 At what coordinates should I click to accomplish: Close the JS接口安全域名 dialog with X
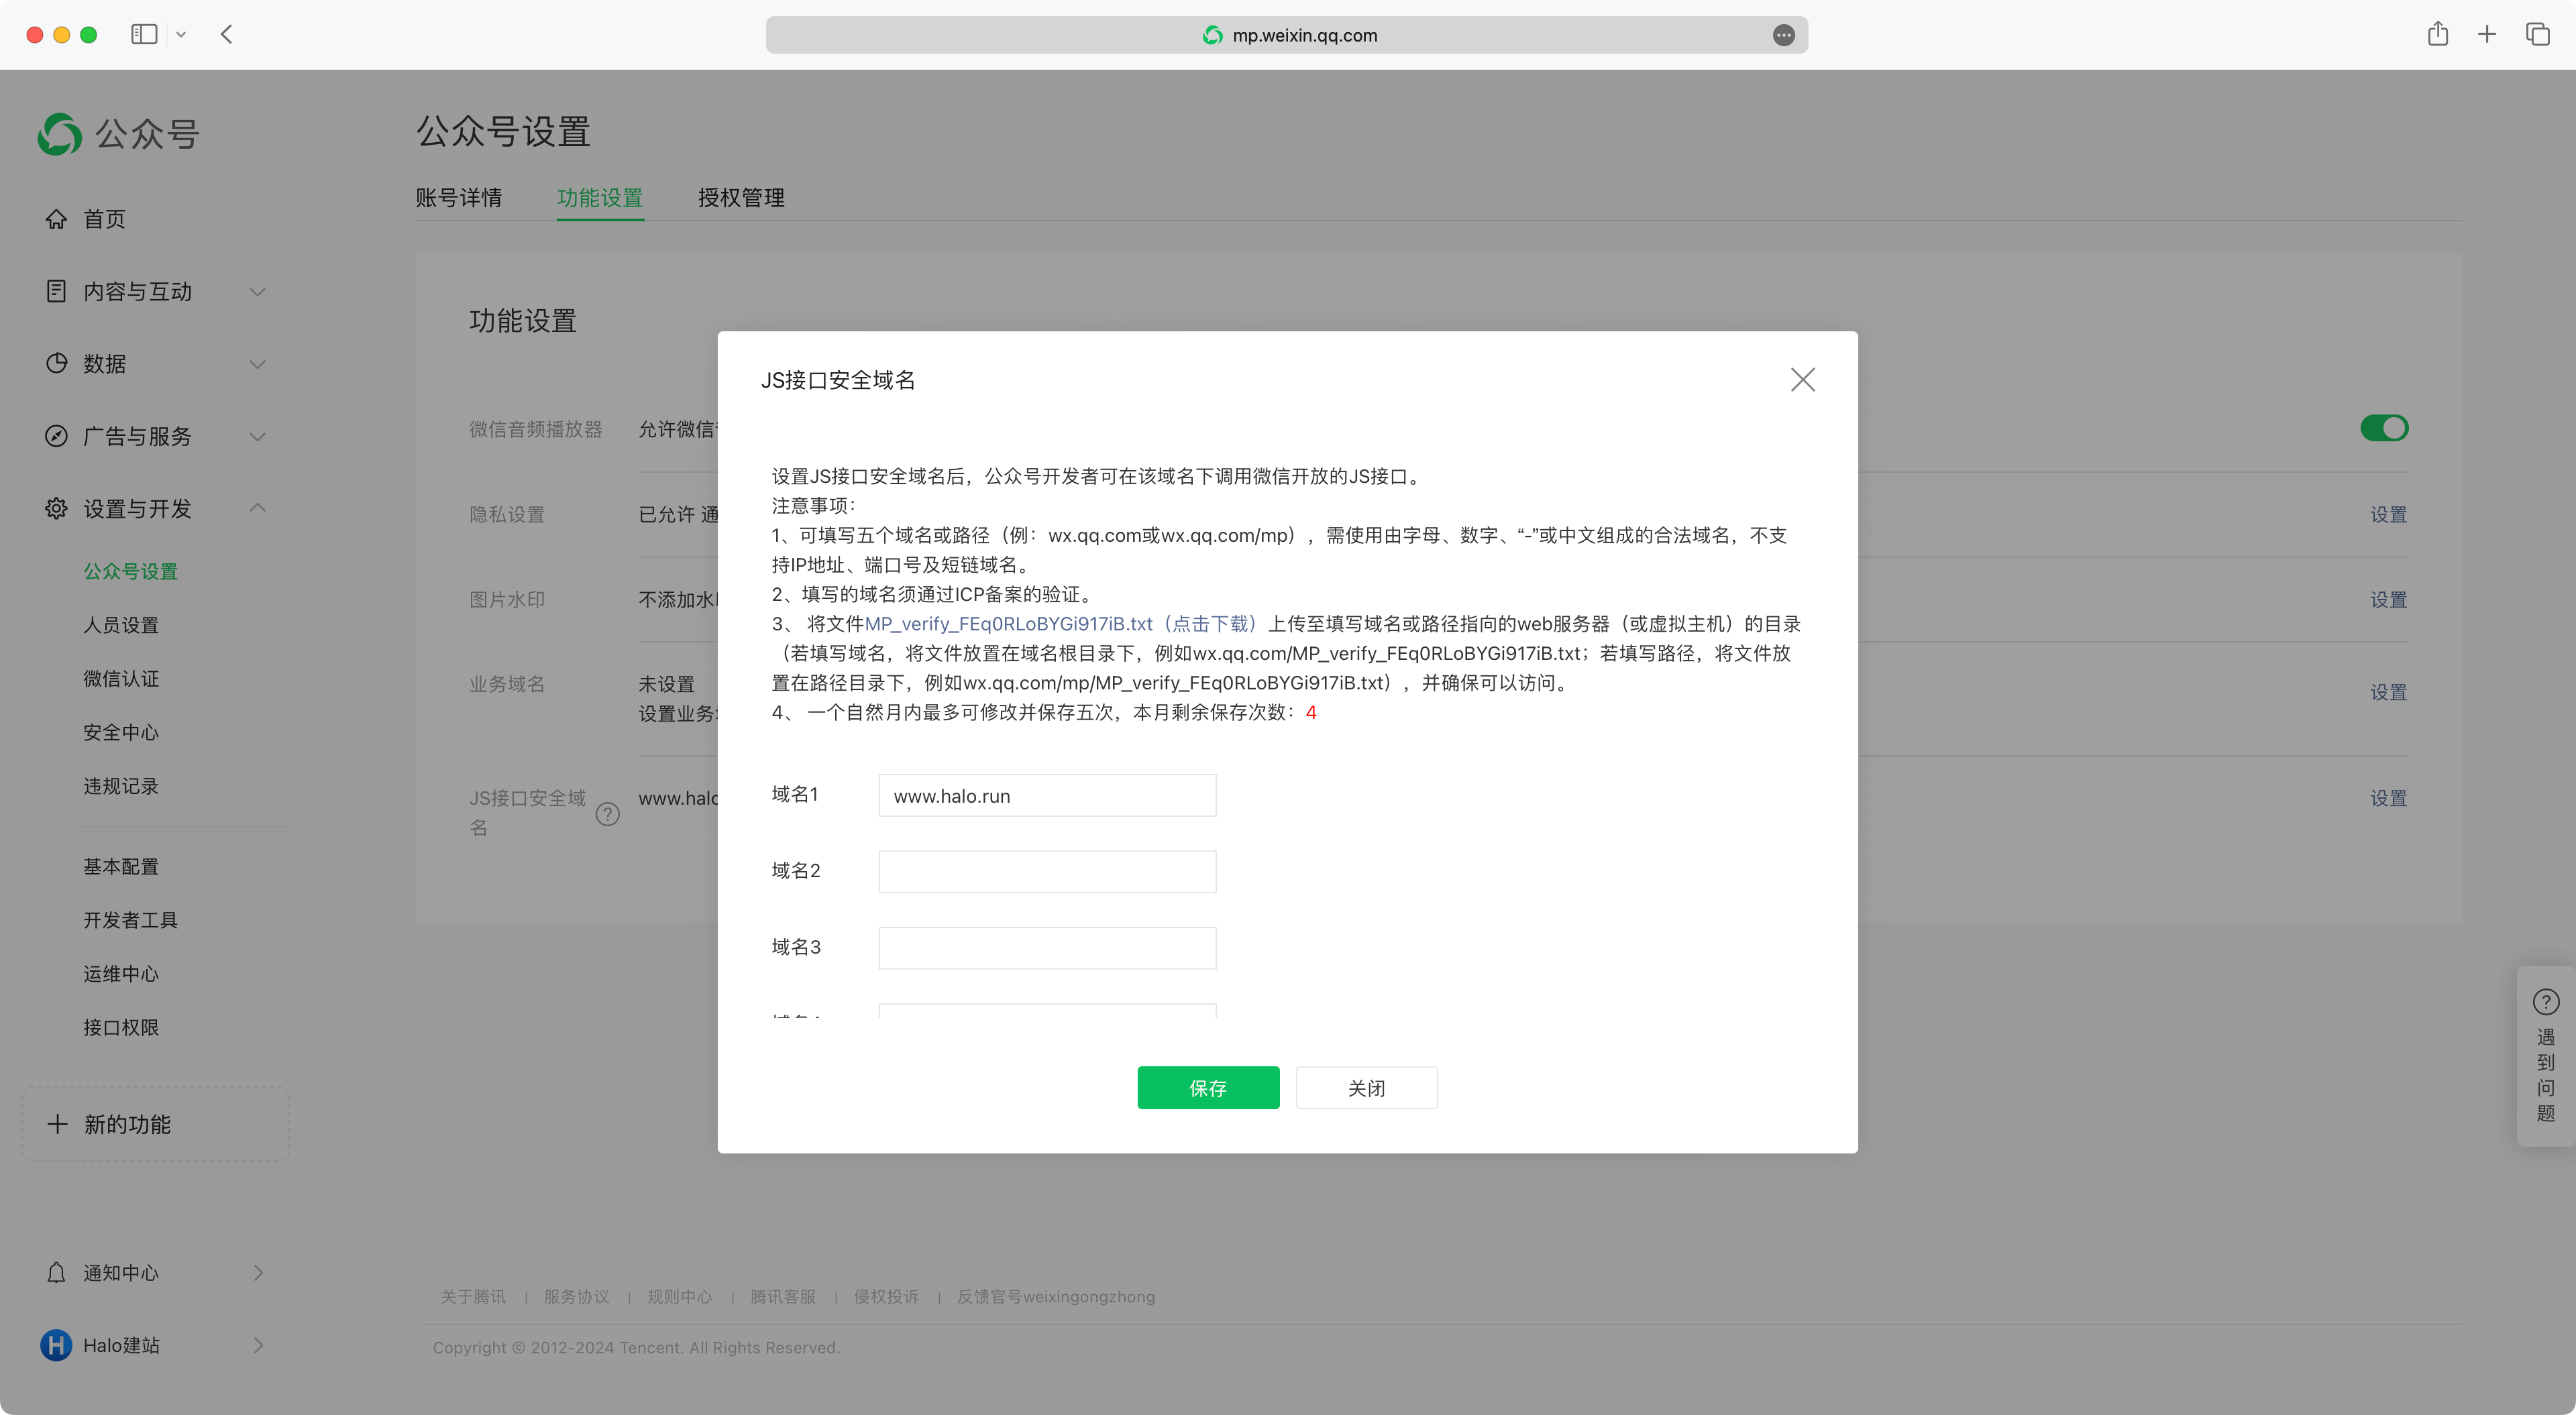coord(1802,380)
